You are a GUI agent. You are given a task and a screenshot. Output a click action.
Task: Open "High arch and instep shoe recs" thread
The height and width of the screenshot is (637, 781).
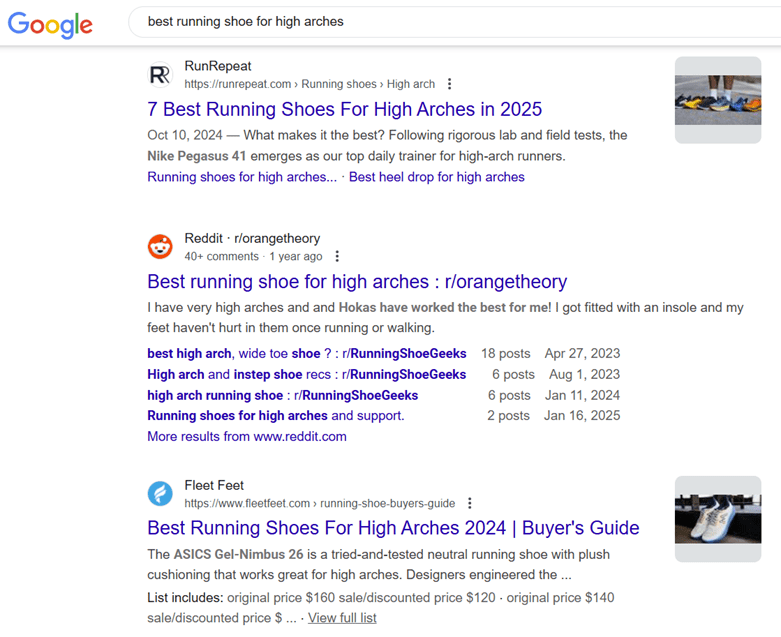click(306, 374)
